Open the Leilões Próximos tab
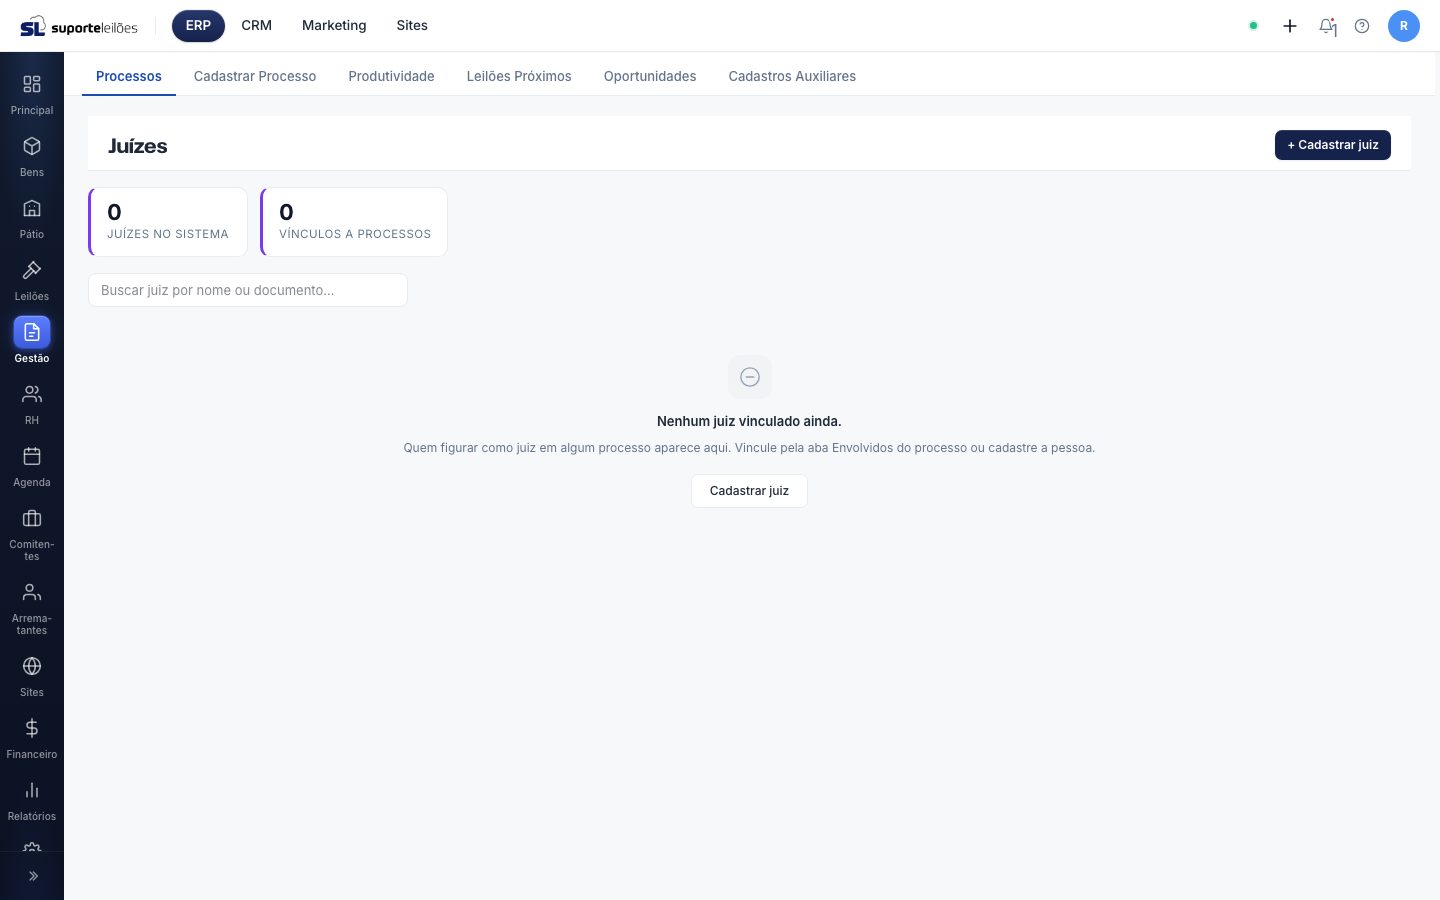The image size is (1440, 900). pyautogui.click(x=519, y=76)
